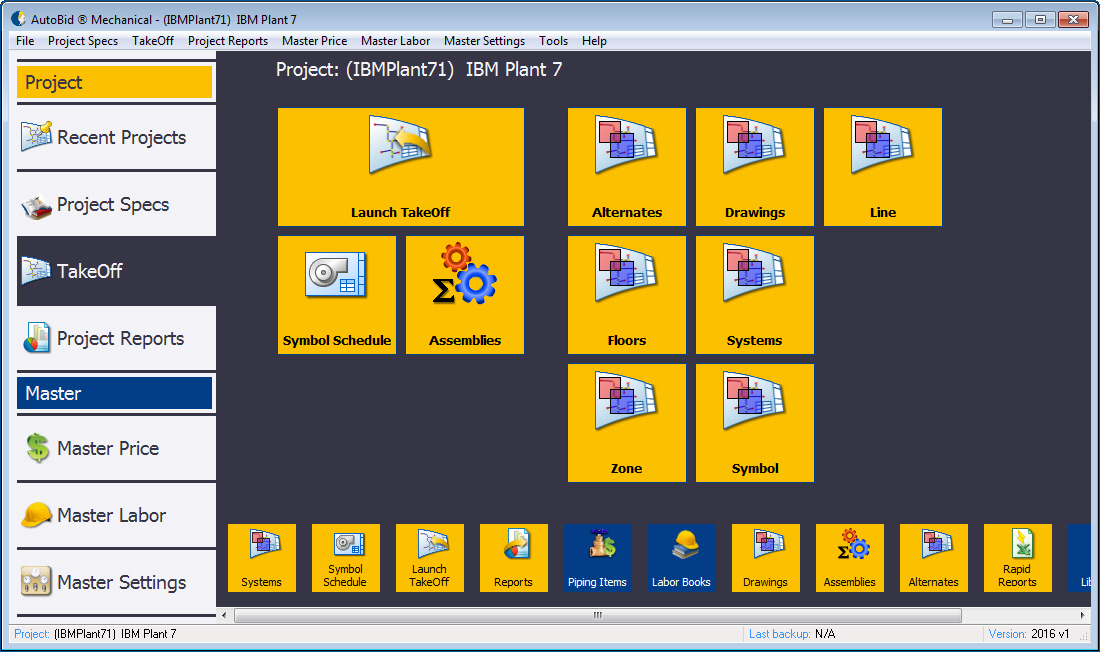Viewport: 1100px width, 652px height.
Task: Open Reports from the bottom toolbar
Action: (x=513, y=557)
